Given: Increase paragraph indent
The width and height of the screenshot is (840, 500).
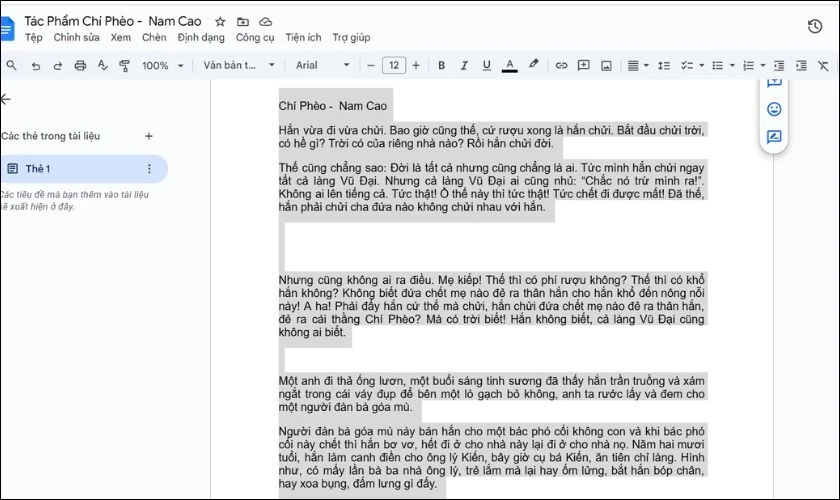Looking at the screenshot, I should click(801, 65).
